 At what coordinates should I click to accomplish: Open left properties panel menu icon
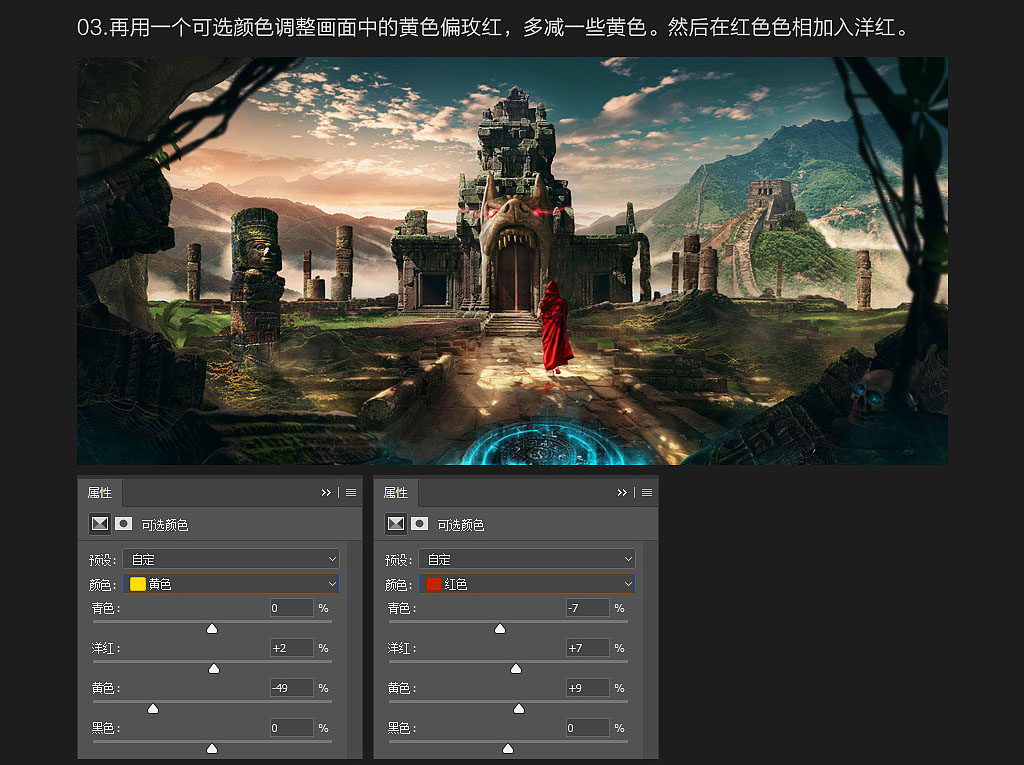pyautogui.click(x=351, y=493)
